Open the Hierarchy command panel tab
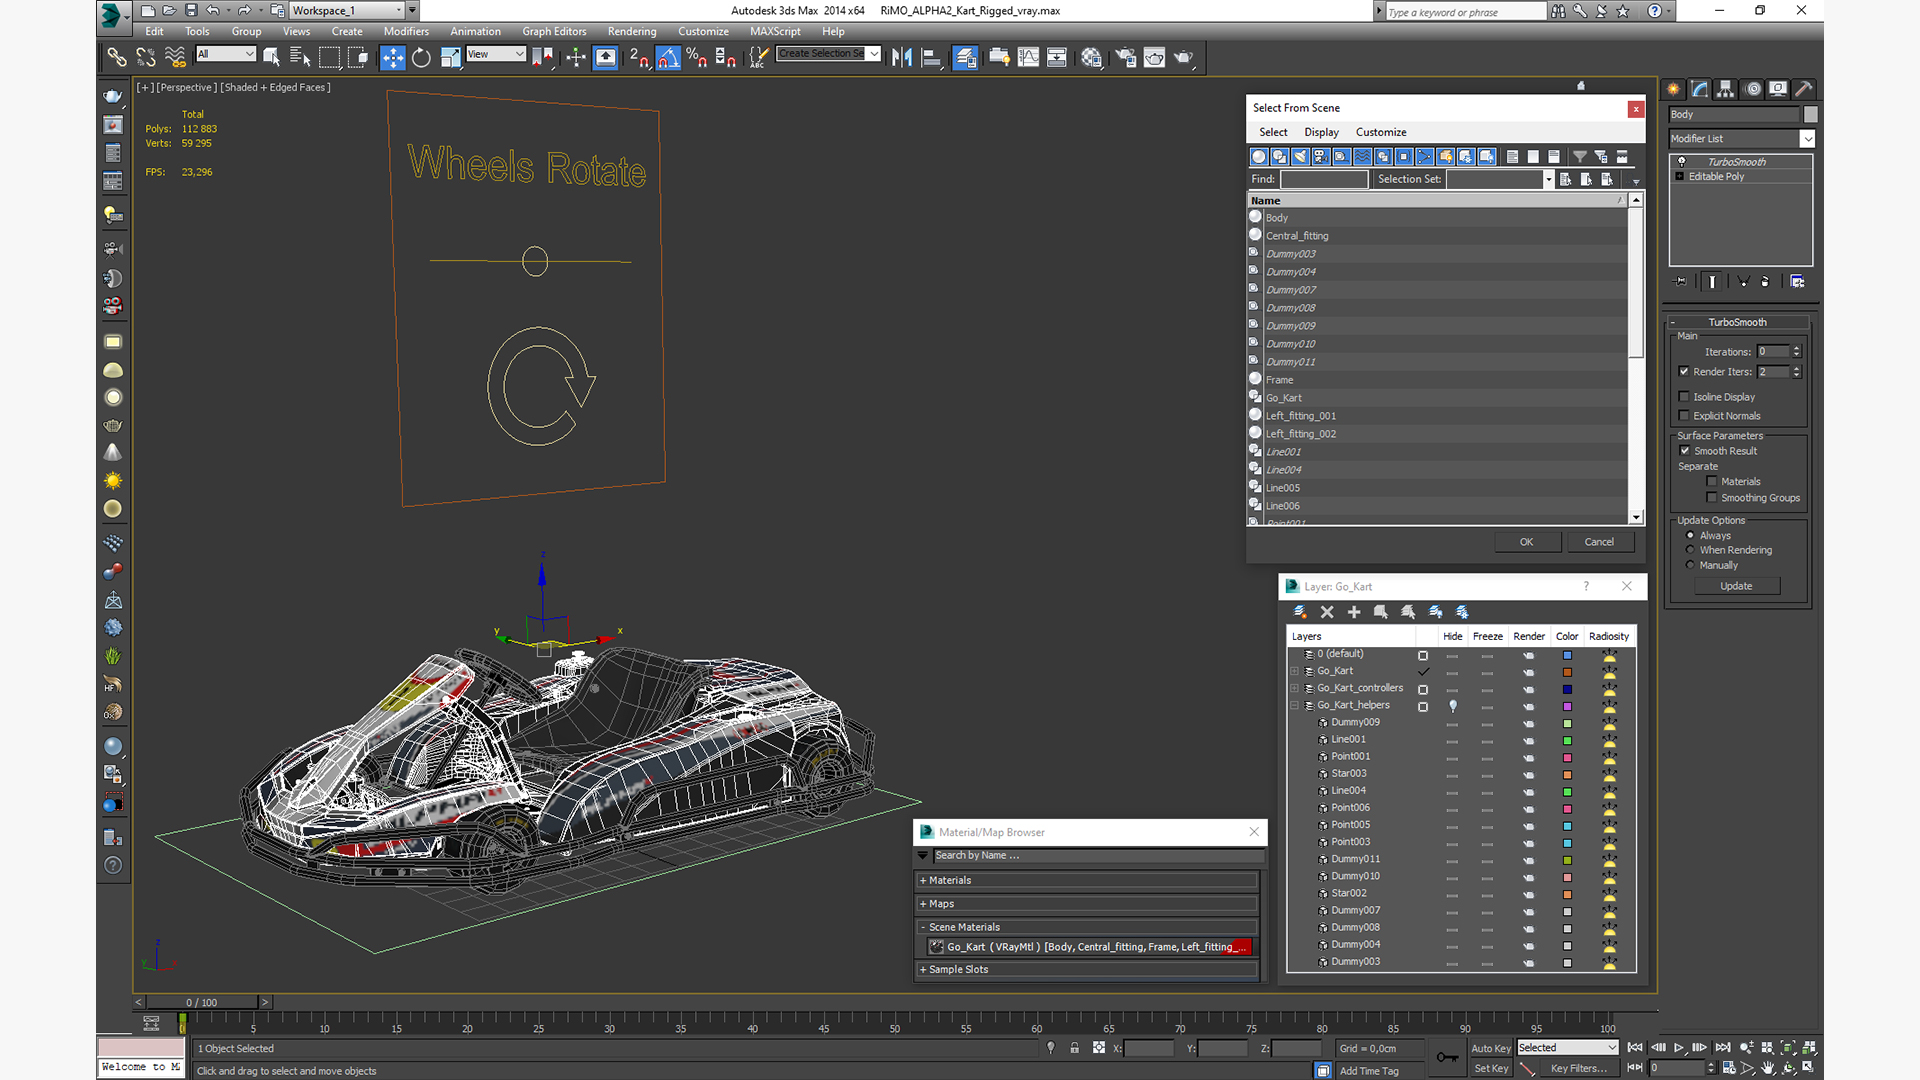This screenshot has width=1920, height=1080. [1726, 89]
